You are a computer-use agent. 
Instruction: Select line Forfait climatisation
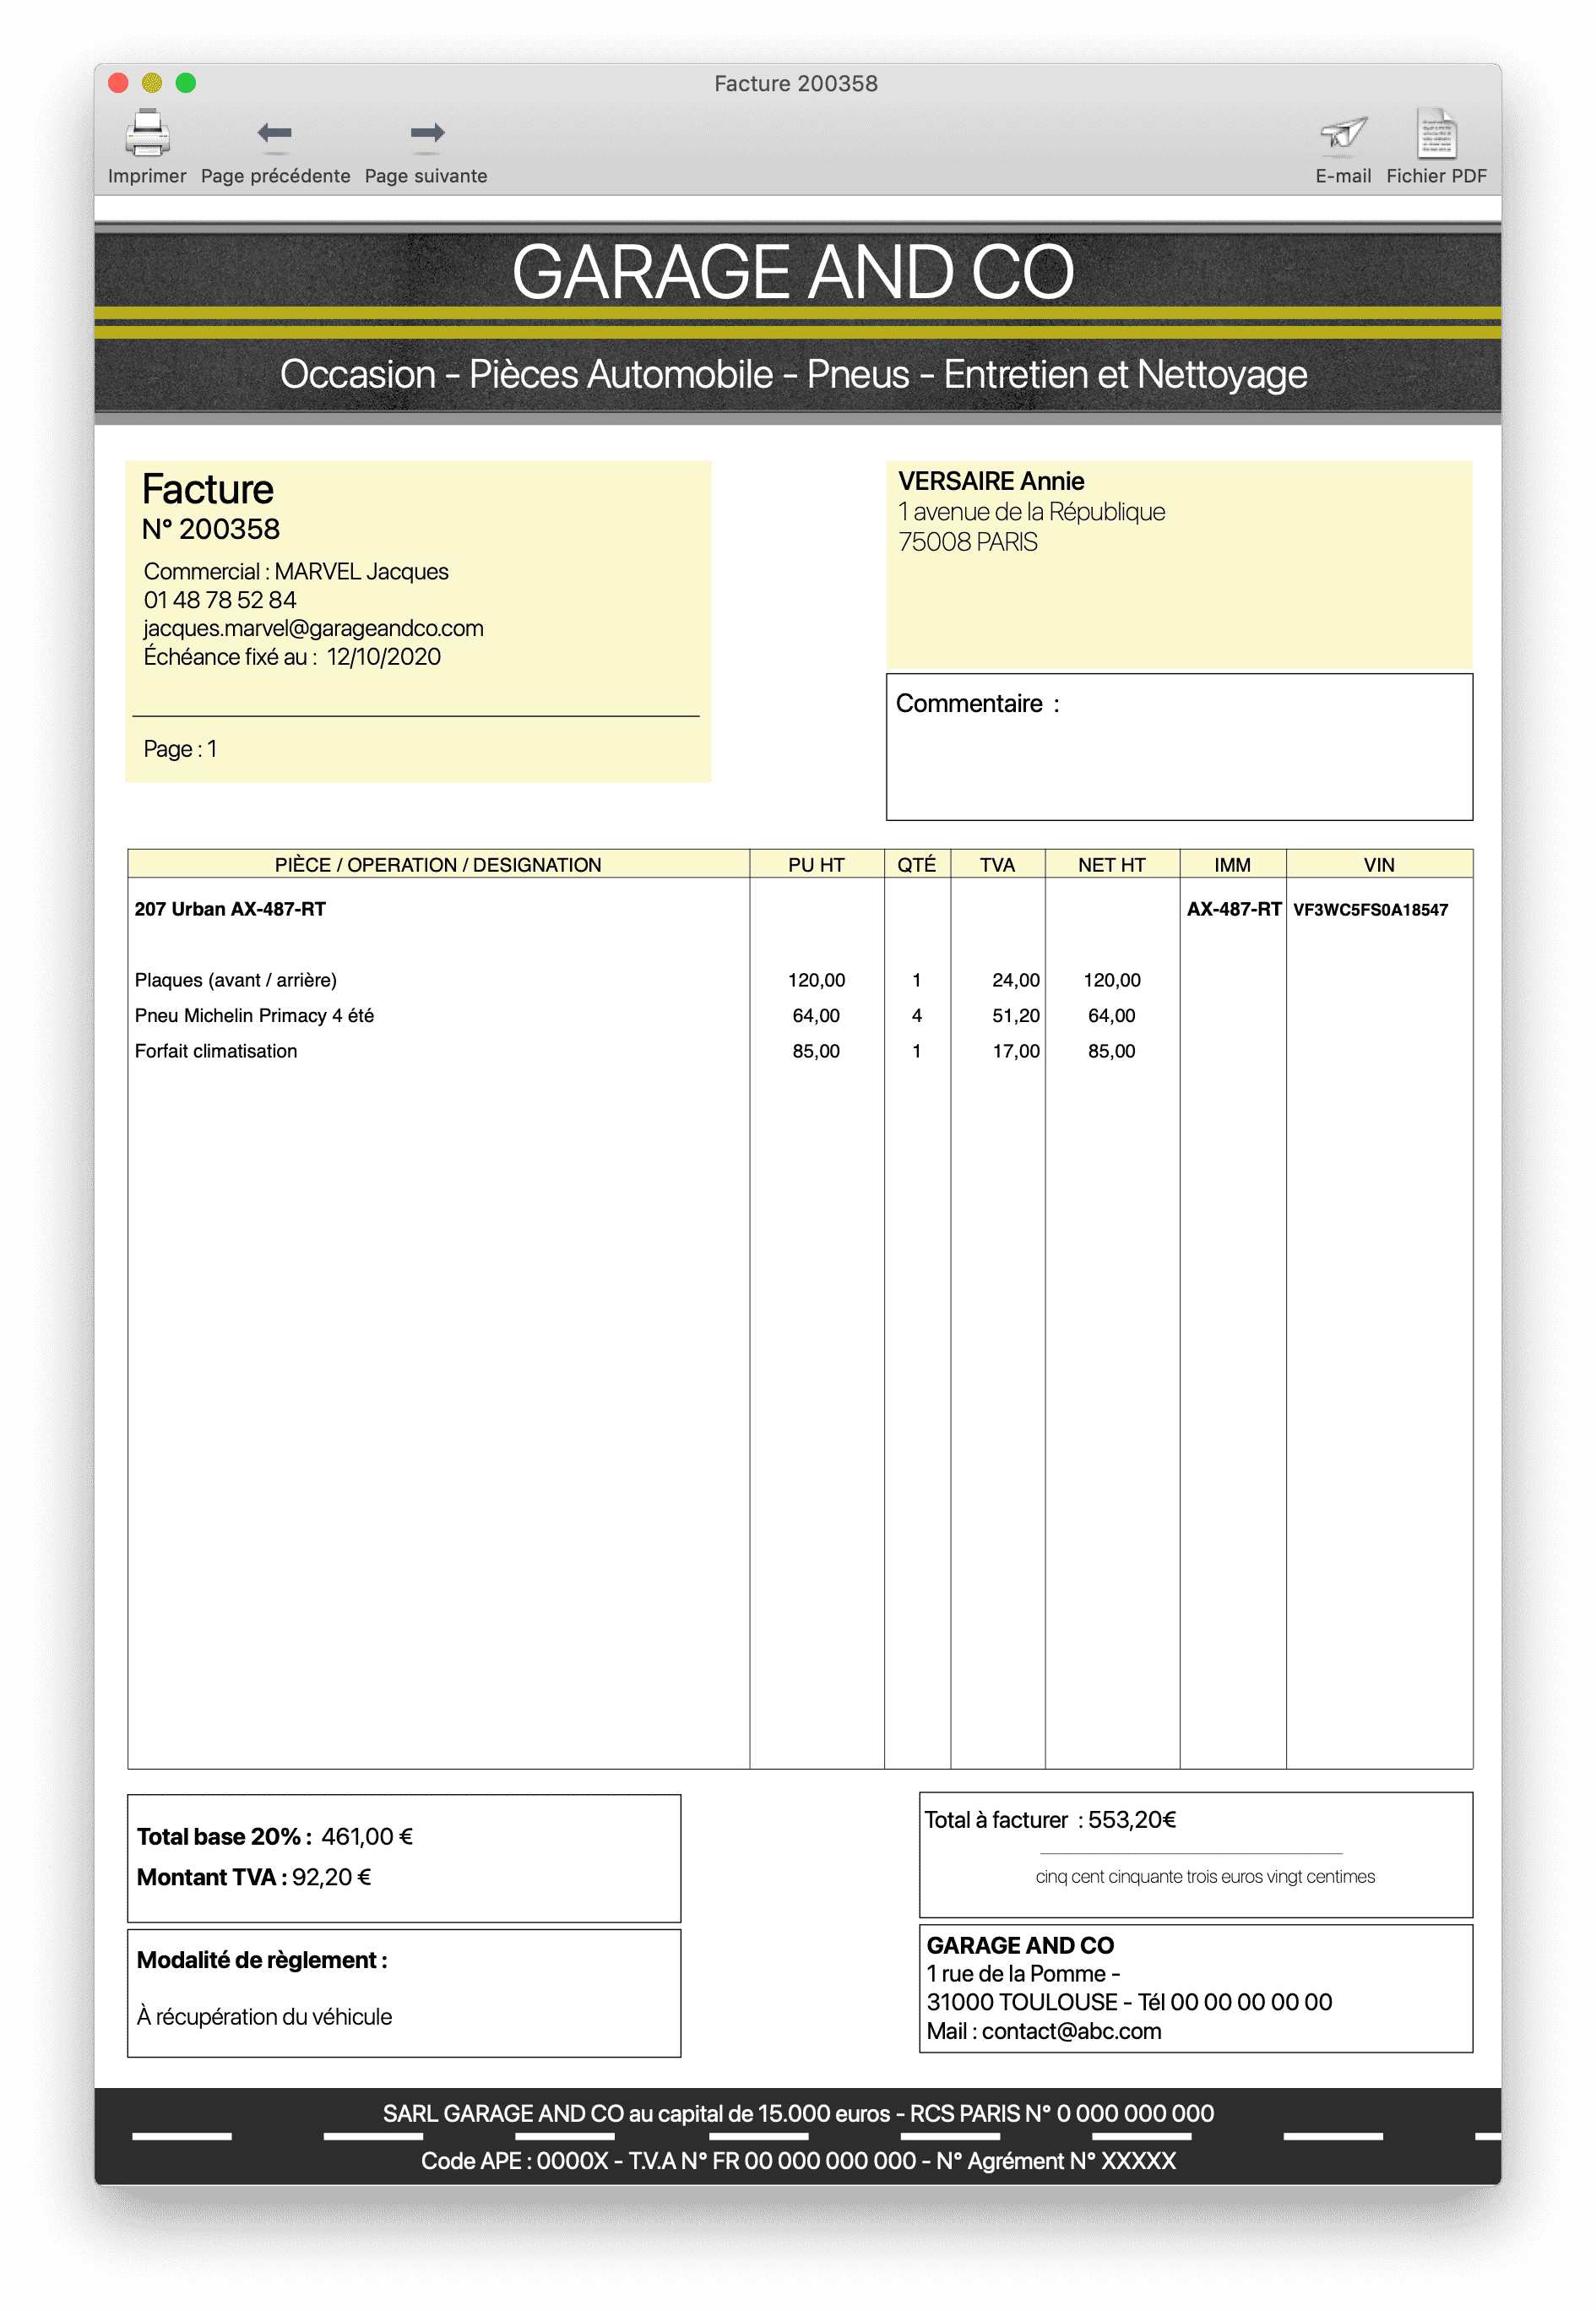click(x=216, y=1051)
